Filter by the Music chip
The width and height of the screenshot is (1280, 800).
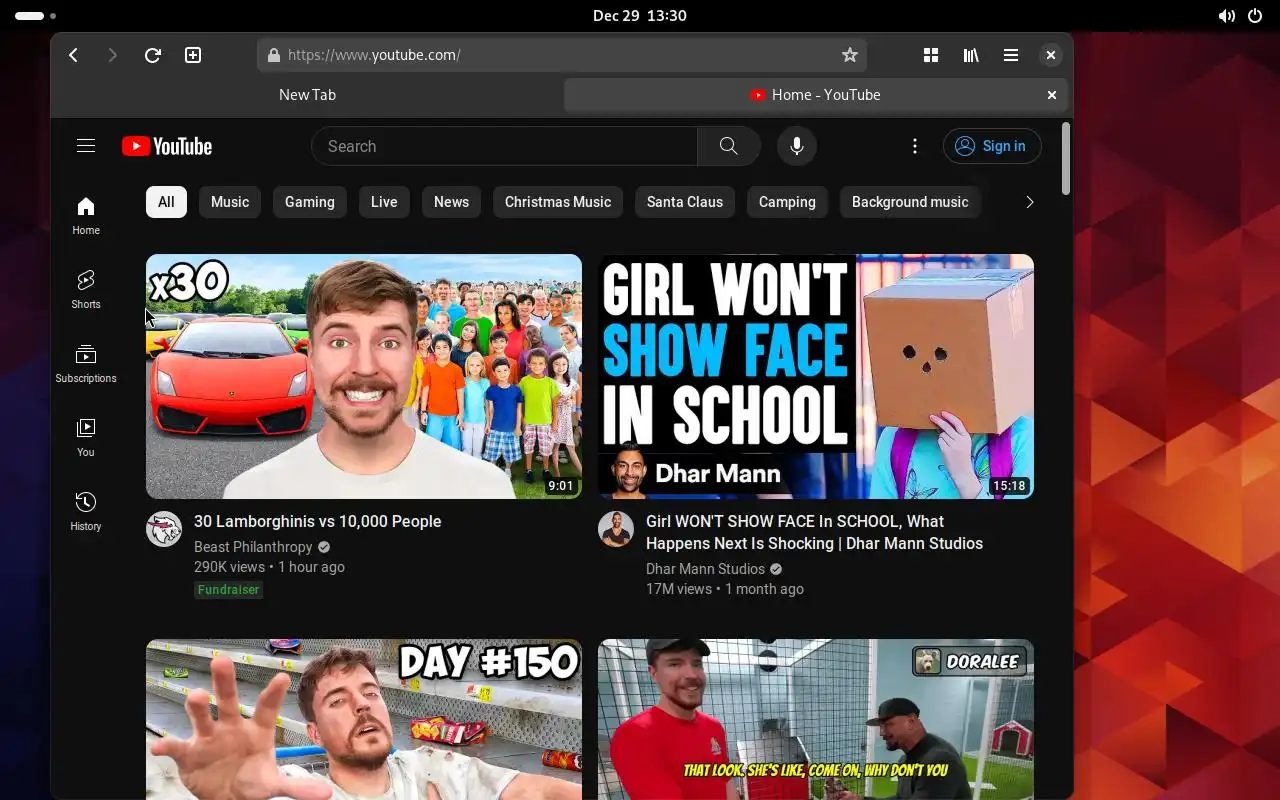pyautogui.click(x=230, y=202)
